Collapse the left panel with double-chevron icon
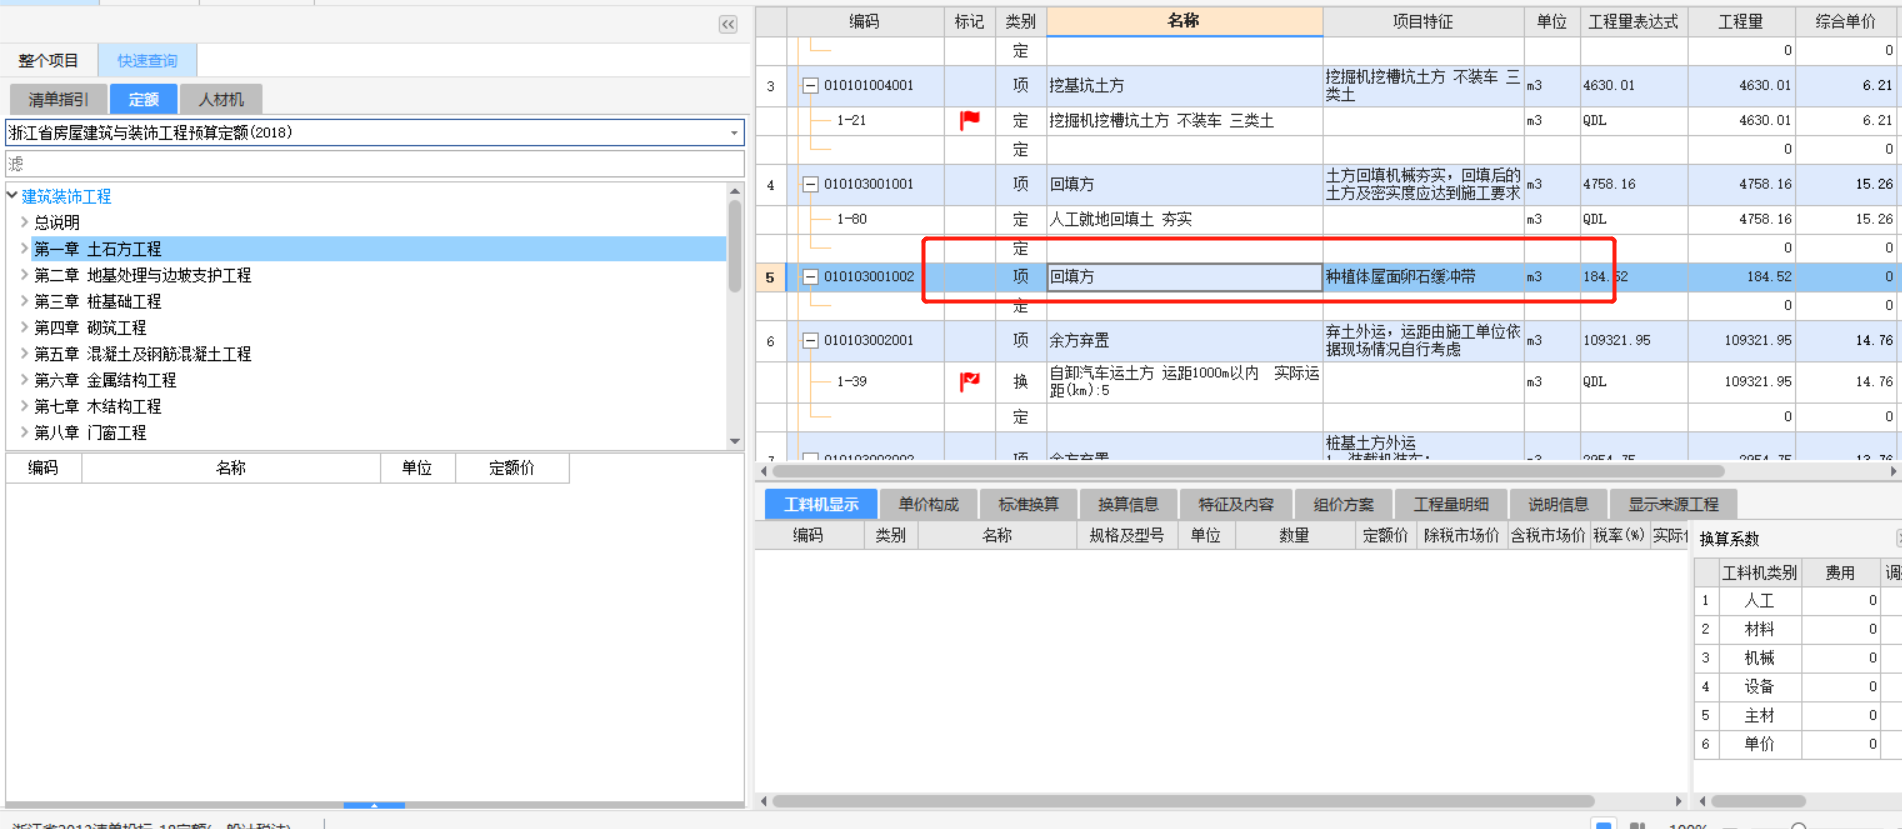Image resolution: width=1902 pixels, height=829 pixels. pyautogui.click(x=728, y=24)
